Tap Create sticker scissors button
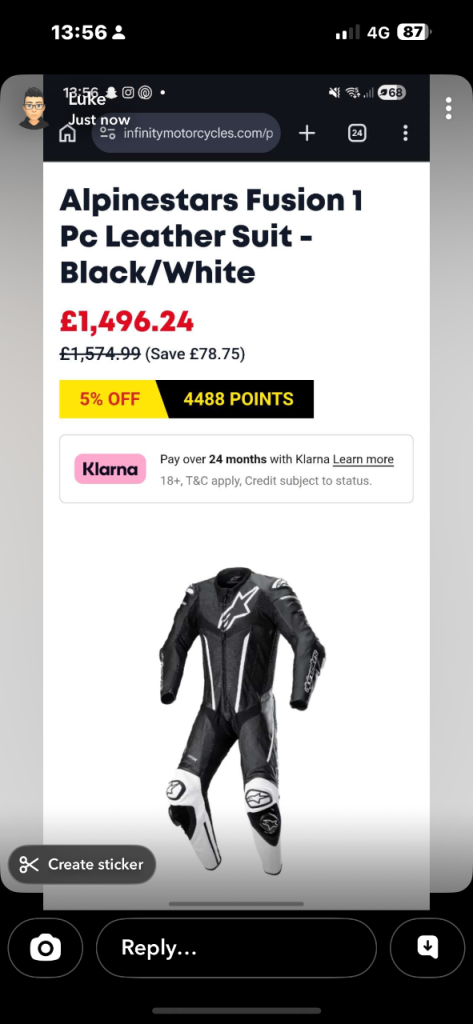The width and height of the screenshot is (473, 1024). click(82, 865)
